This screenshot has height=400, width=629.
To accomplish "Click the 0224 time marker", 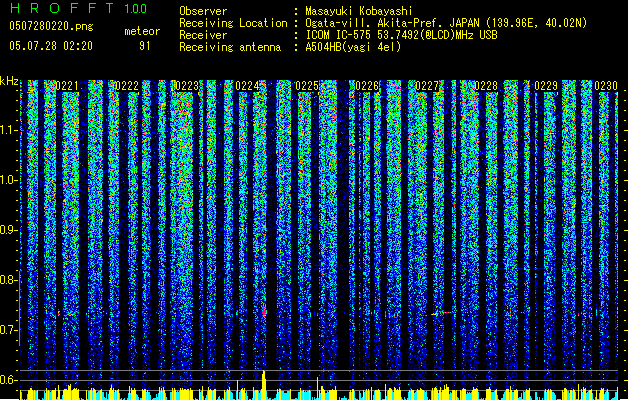I will 247,86.
